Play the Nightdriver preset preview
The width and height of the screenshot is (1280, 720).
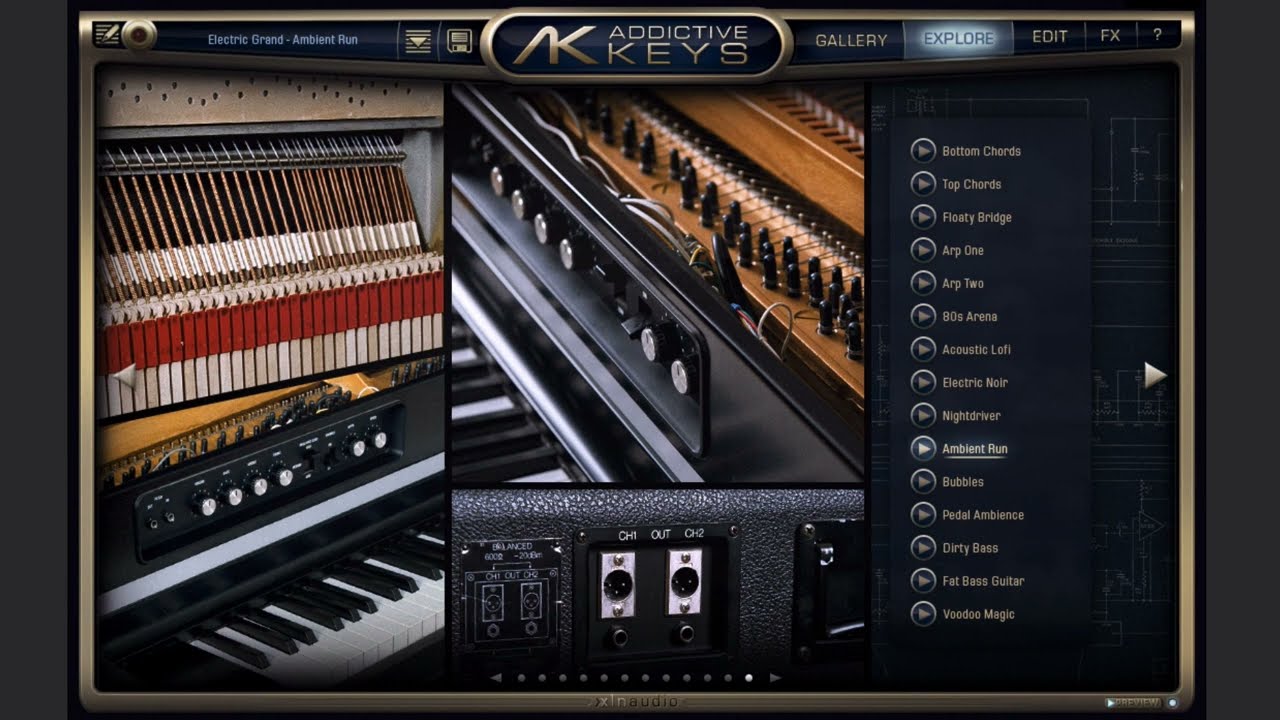coord(923,415)
